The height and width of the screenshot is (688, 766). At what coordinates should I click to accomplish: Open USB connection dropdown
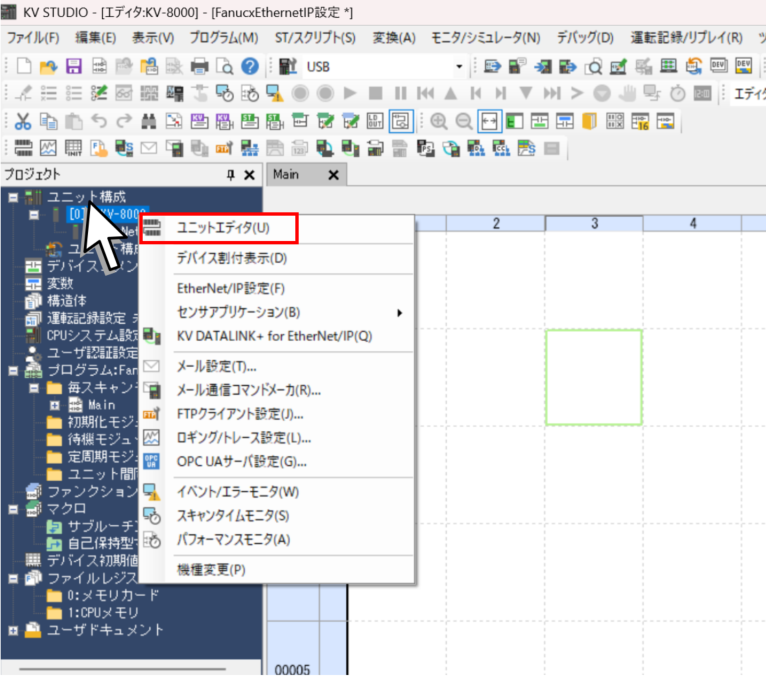pyautogui.click(x=459, y=66)
